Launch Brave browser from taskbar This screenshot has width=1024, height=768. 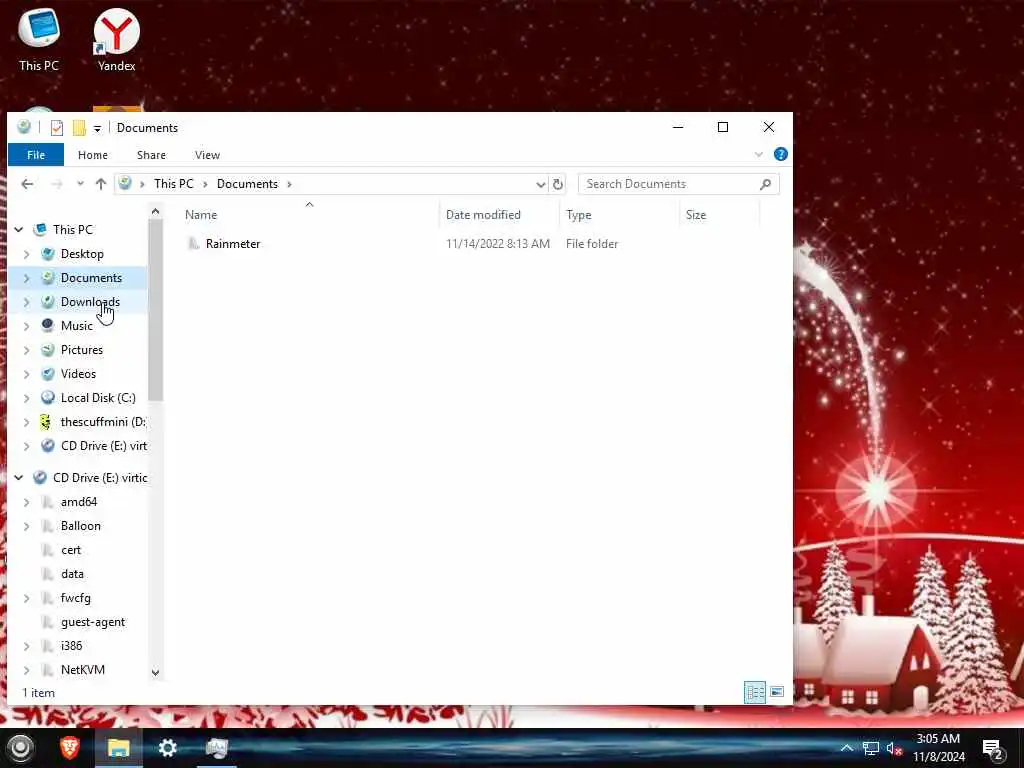click(x=70, y=748)
